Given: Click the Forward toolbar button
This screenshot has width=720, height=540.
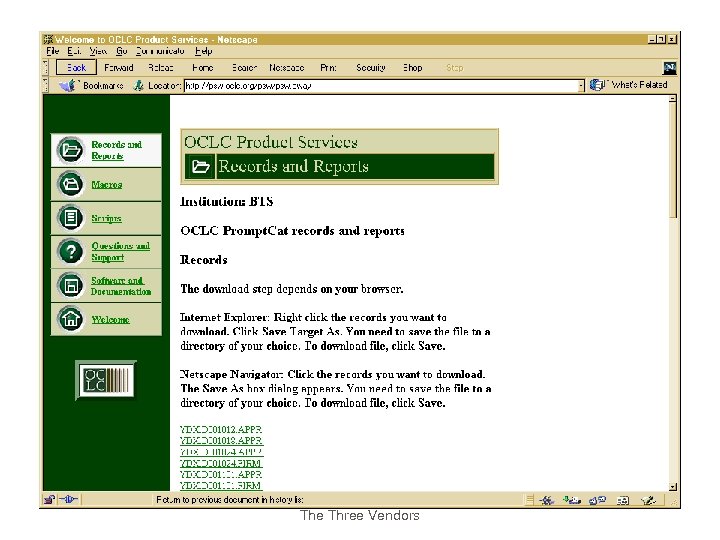Looking at the screenshot, I should (118, 68).
